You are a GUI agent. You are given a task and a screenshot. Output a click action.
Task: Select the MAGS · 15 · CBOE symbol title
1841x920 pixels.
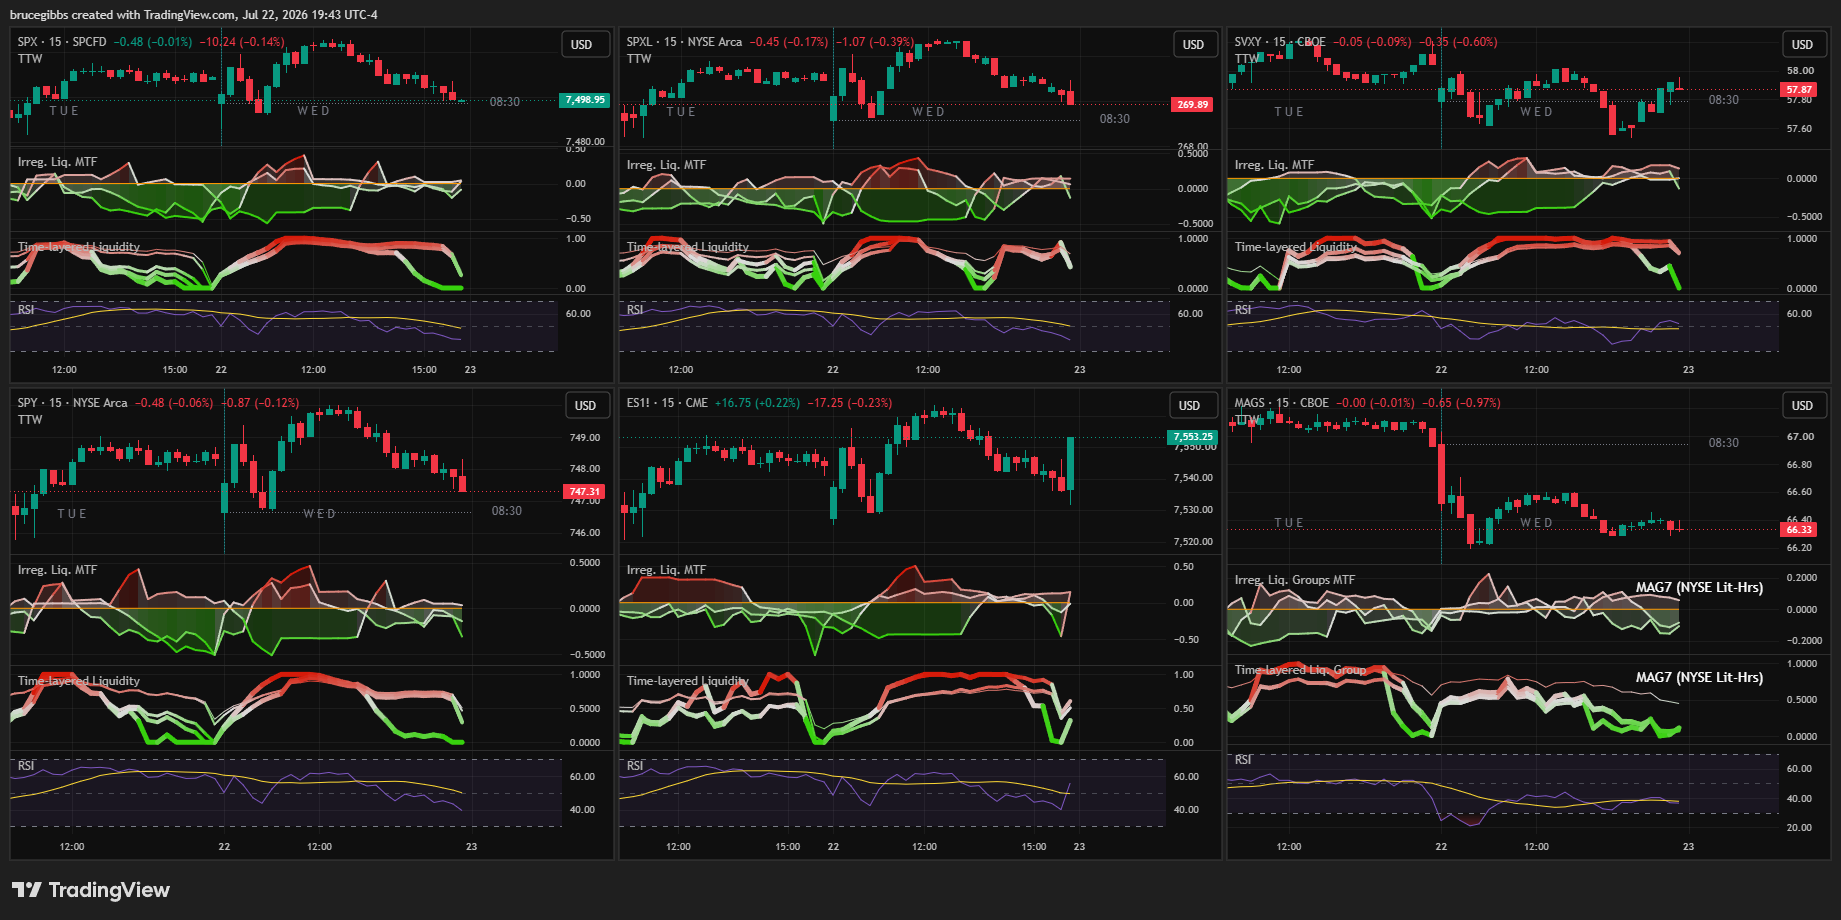click(1282, 403)
